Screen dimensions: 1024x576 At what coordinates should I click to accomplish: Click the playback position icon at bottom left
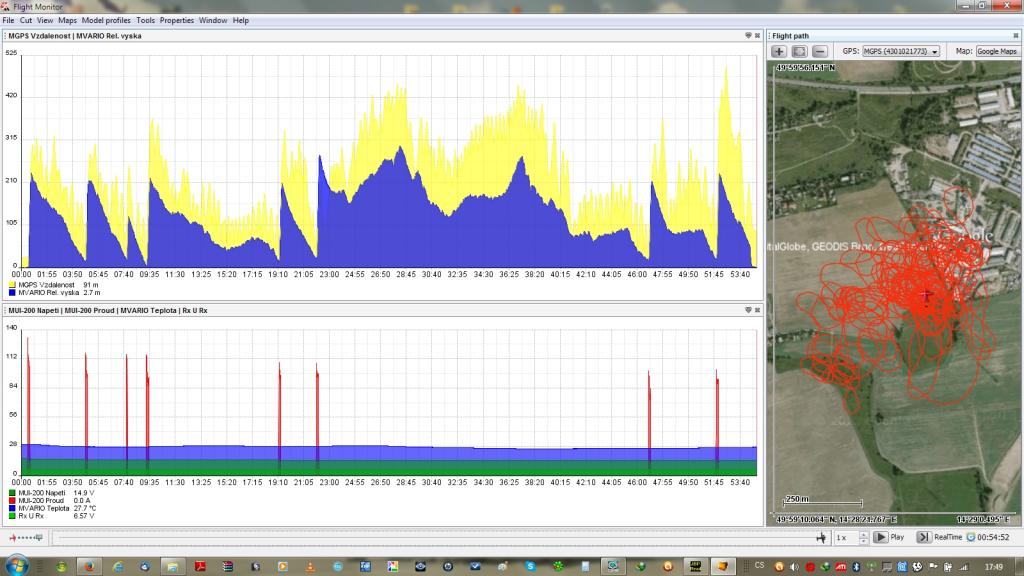pos(25,537)
